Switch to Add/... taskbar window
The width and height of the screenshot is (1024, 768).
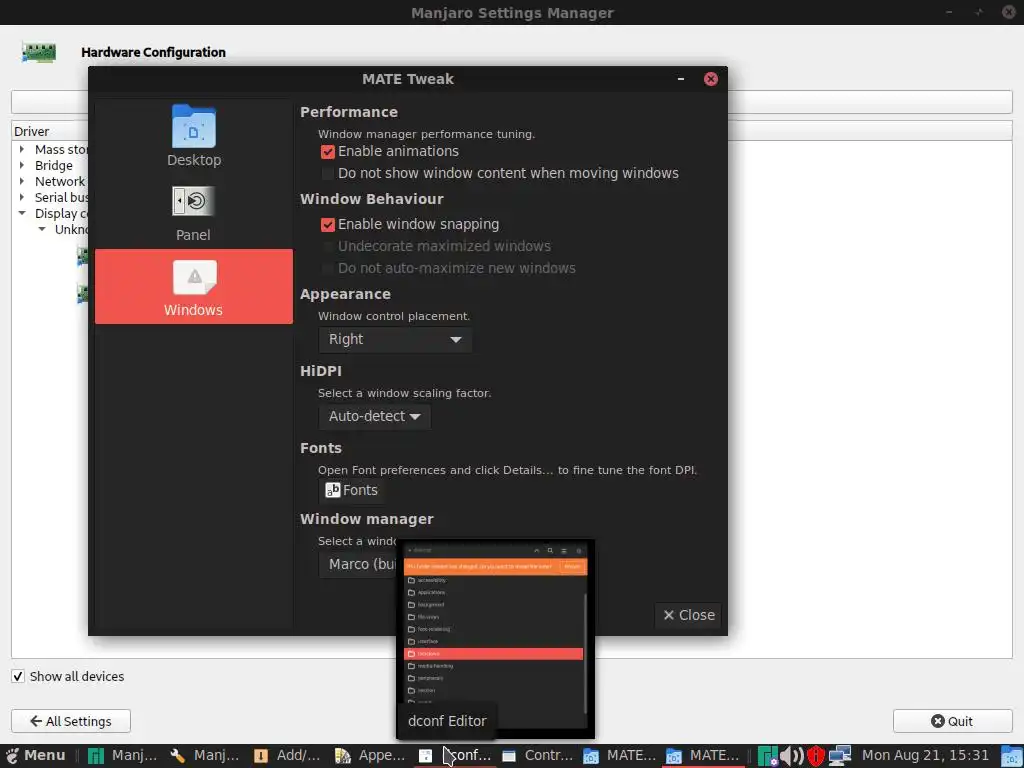pos(287,756)
